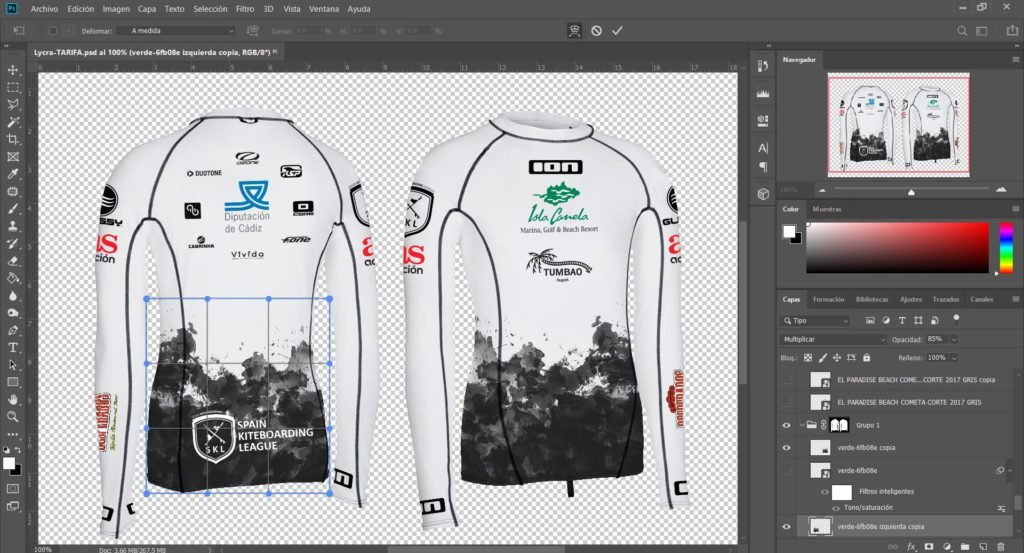The image size is (1024, 553).
Task: Cancel the warp transform
Action: [596, 31]
